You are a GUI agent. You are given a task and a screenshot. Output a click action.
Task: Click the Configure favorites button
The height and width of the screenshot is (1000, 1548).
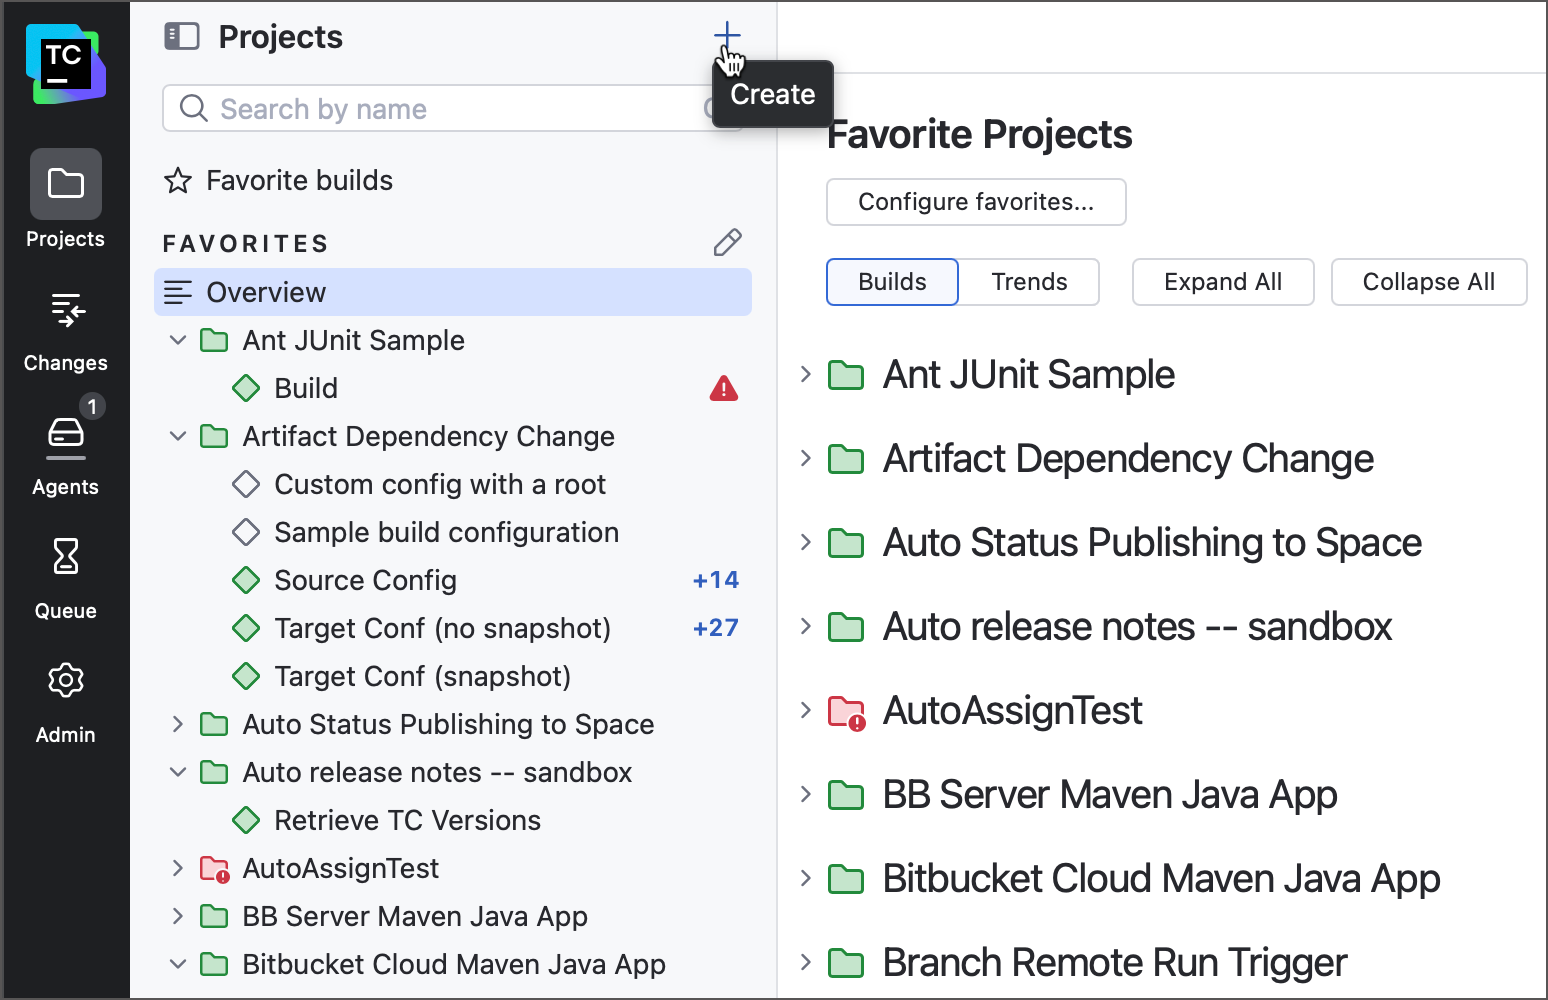point(976,202)
